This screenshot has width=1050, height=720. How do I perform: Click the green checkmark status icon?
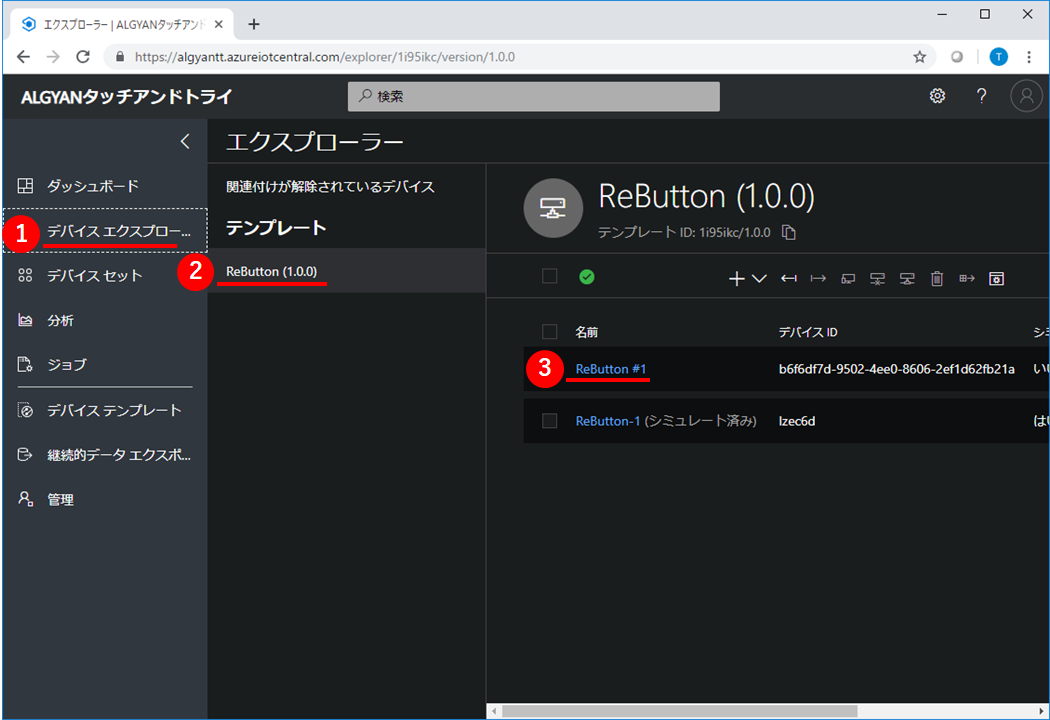pyautogui.click(x=587, y=277)
